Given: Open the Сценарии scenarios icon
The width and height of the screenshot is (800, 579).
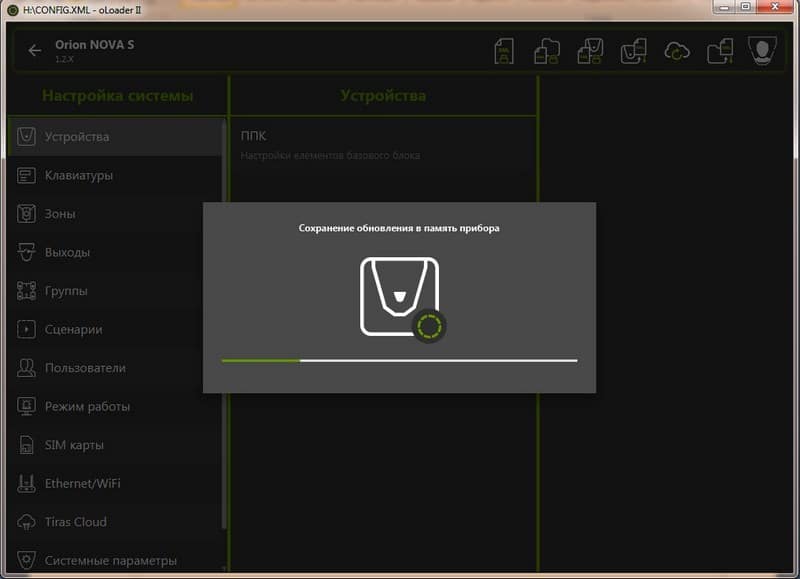Looking at the screenshot, I should pos(26,330).
